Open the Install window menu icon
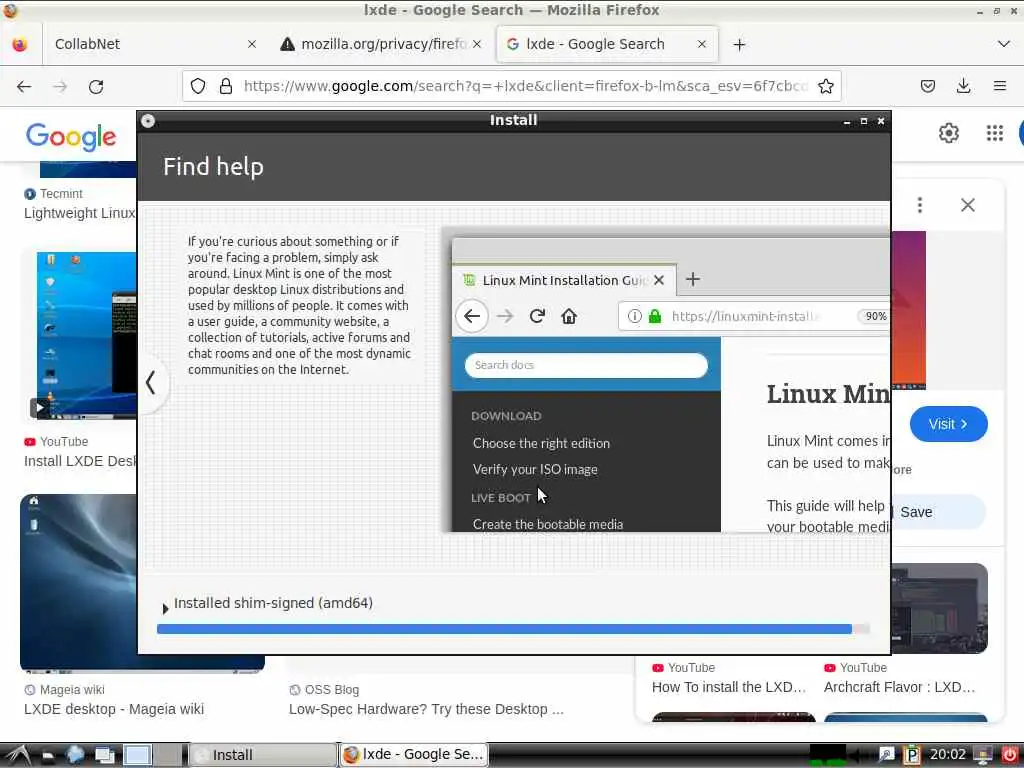 148,121
